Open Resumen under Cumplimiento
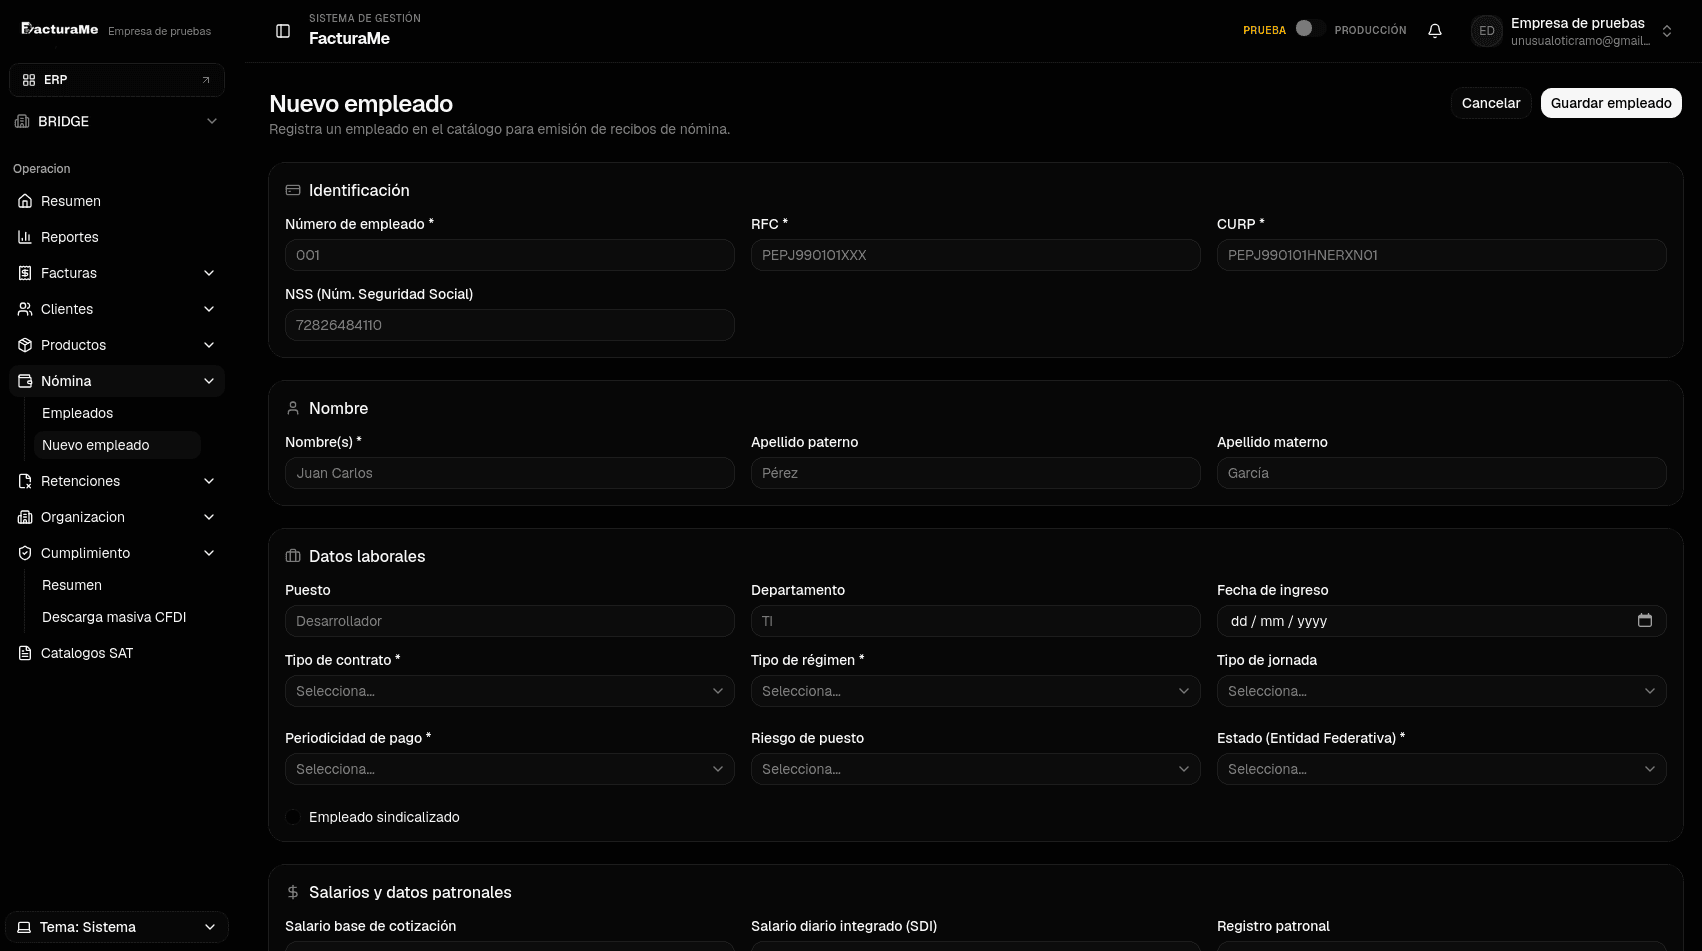 (x=117, y=585)
